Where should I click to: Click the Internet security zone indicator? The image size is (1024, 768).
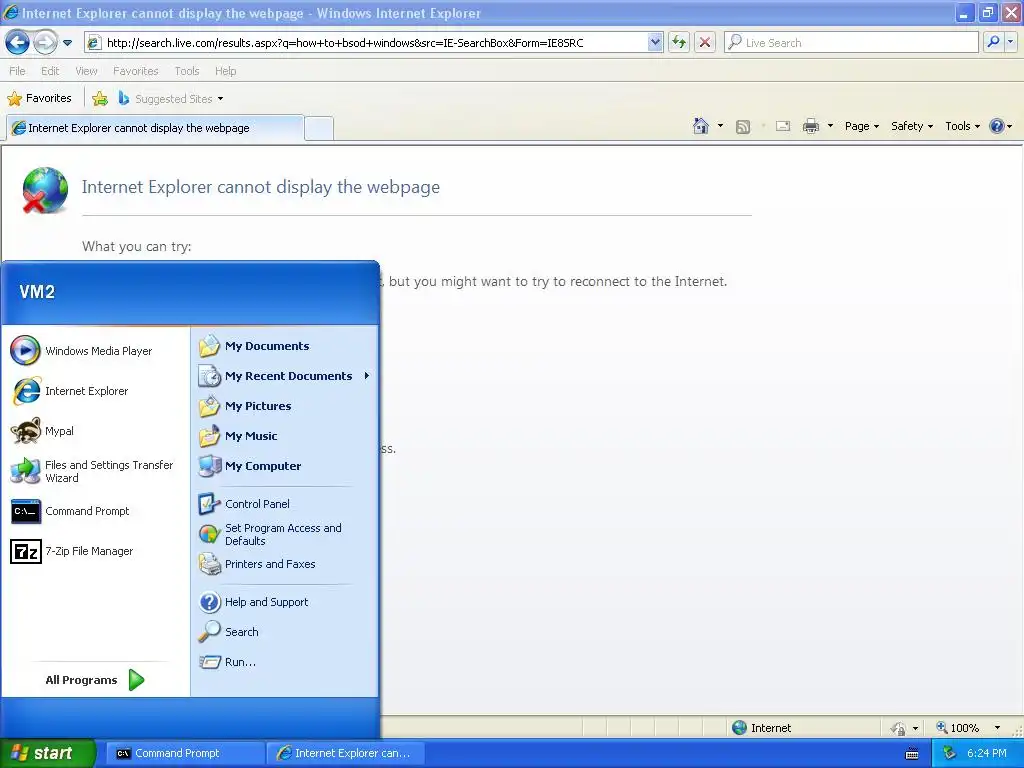(x=761, y=728)
